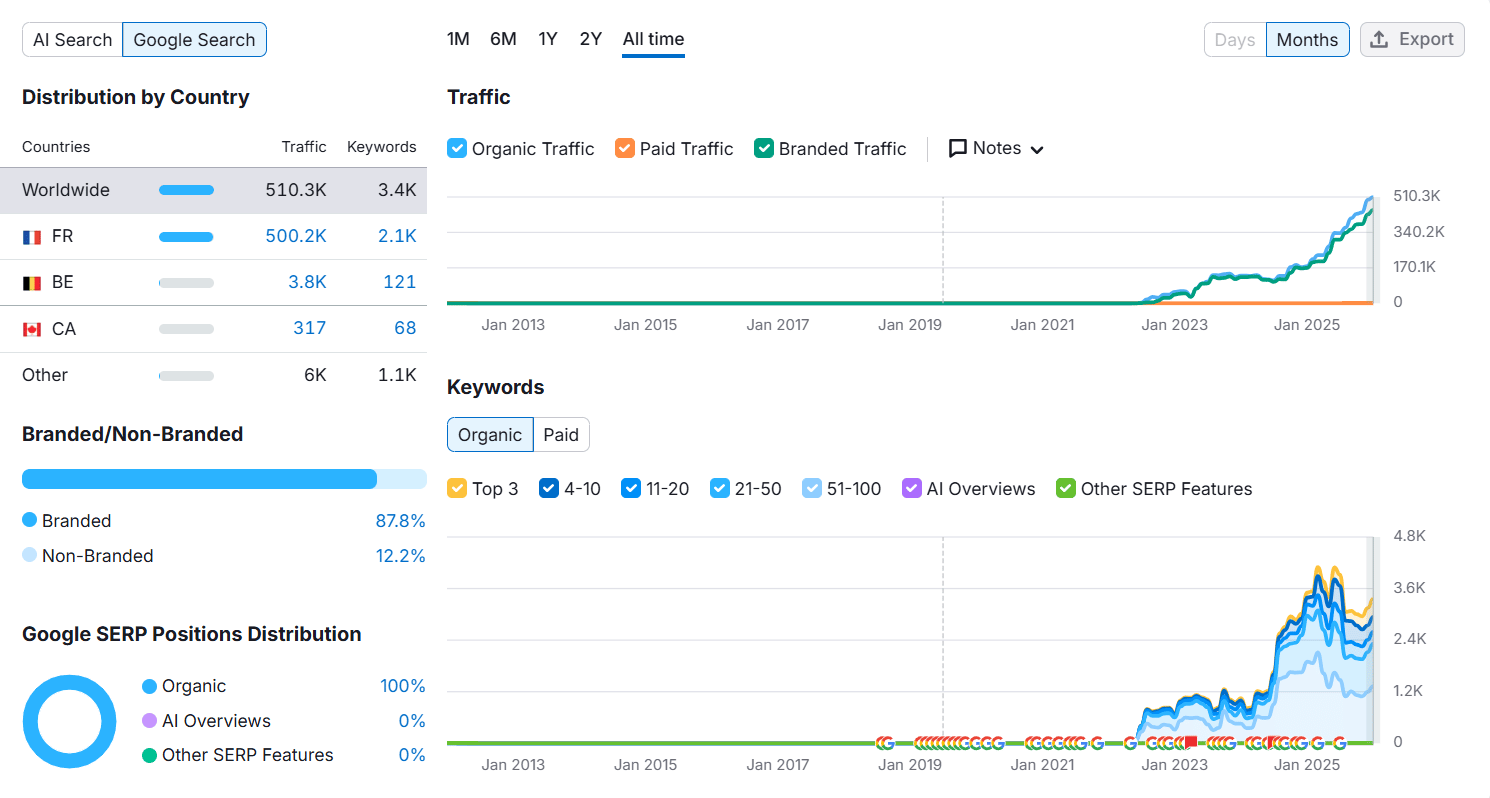Switch chart granularity to Days

tap(1234, 40)
